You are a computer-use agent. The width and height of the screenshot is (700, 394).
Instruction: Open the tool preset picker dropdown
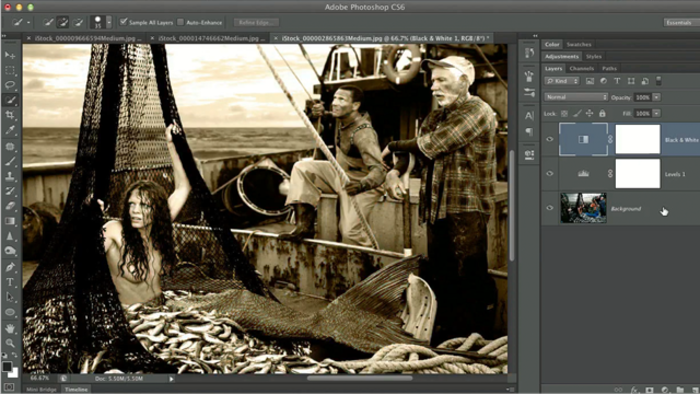[29, 22]
